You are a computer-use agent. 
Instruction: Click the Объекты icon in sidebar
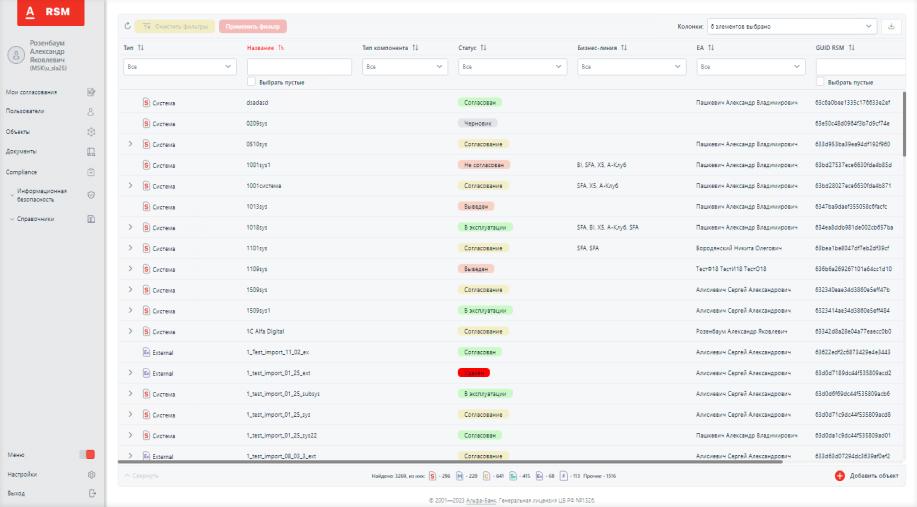pyautogui.click(x=91, y=131)
